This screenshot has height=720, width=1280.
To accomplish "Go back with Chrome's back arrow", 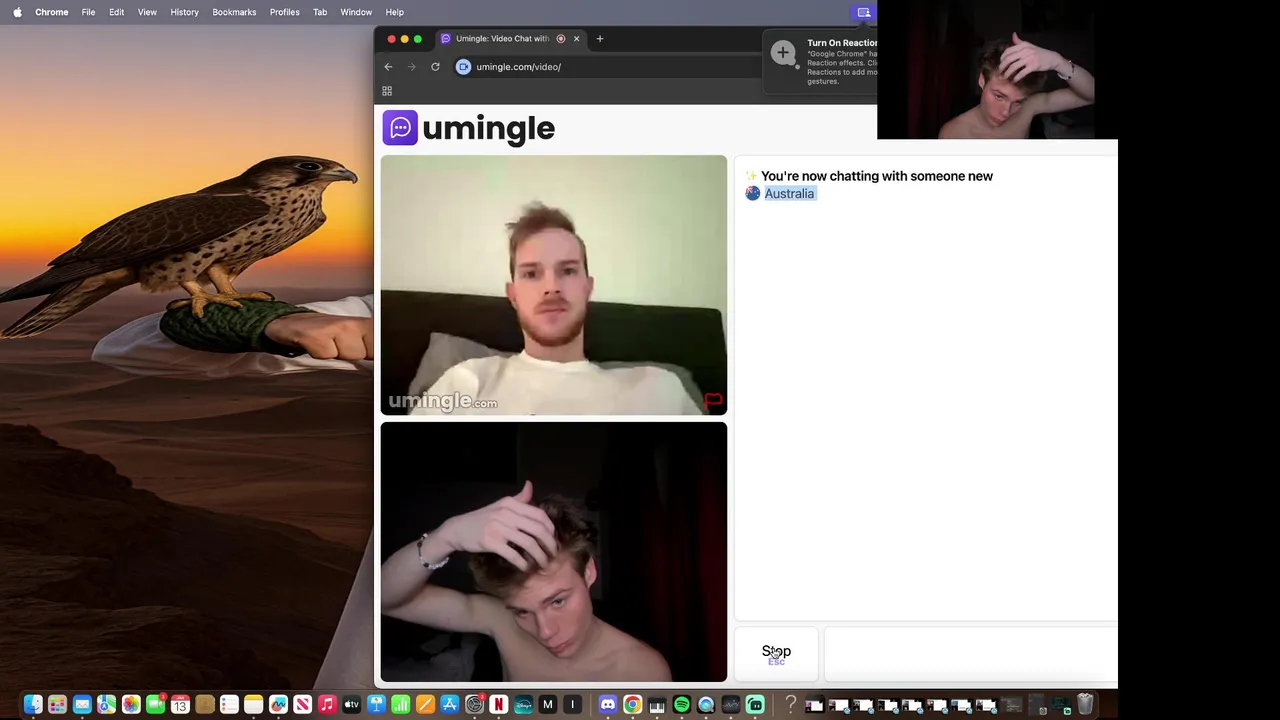I will point(388,67).
